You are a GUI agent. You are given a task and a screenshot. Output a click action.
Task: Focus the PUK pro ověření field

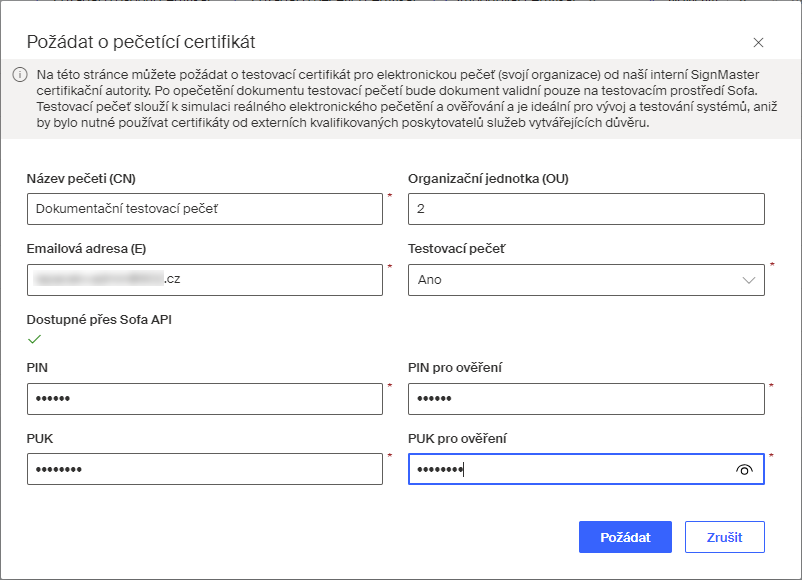[x=586, y=469]
